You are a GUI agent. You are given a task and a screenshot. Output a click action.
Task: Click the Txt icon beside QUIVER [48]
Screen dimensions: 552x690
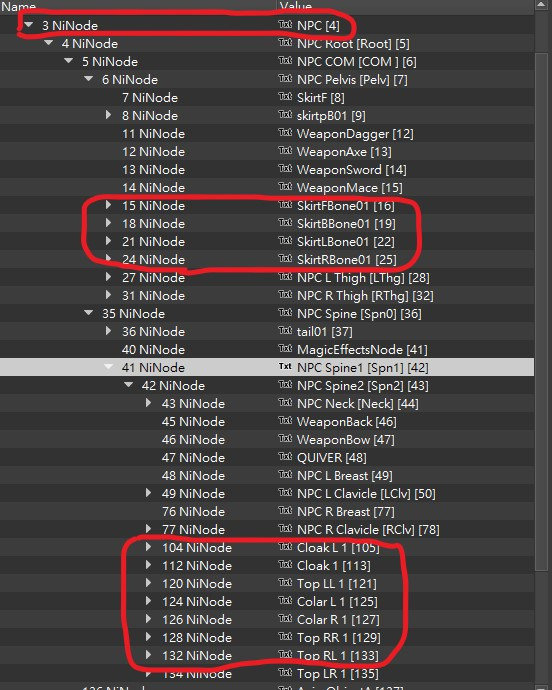pyautogui.click(x=285, y=457)
